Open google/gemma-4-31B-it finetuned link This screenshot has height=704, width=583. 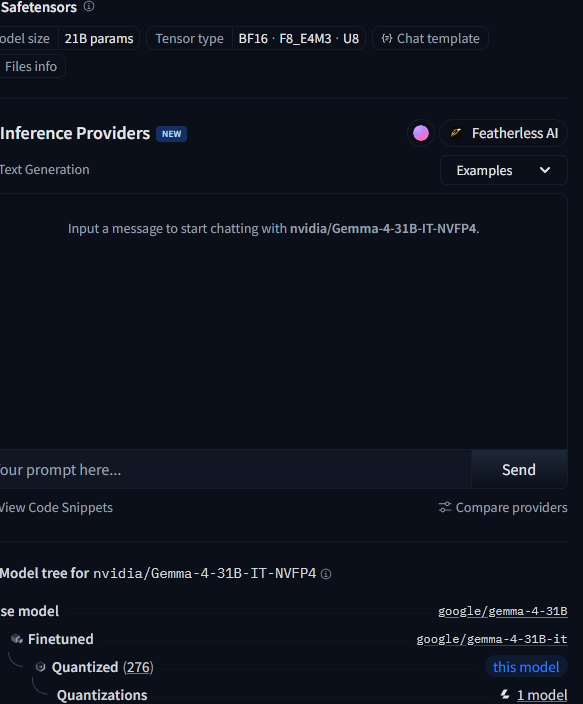[x=492, y=639]
